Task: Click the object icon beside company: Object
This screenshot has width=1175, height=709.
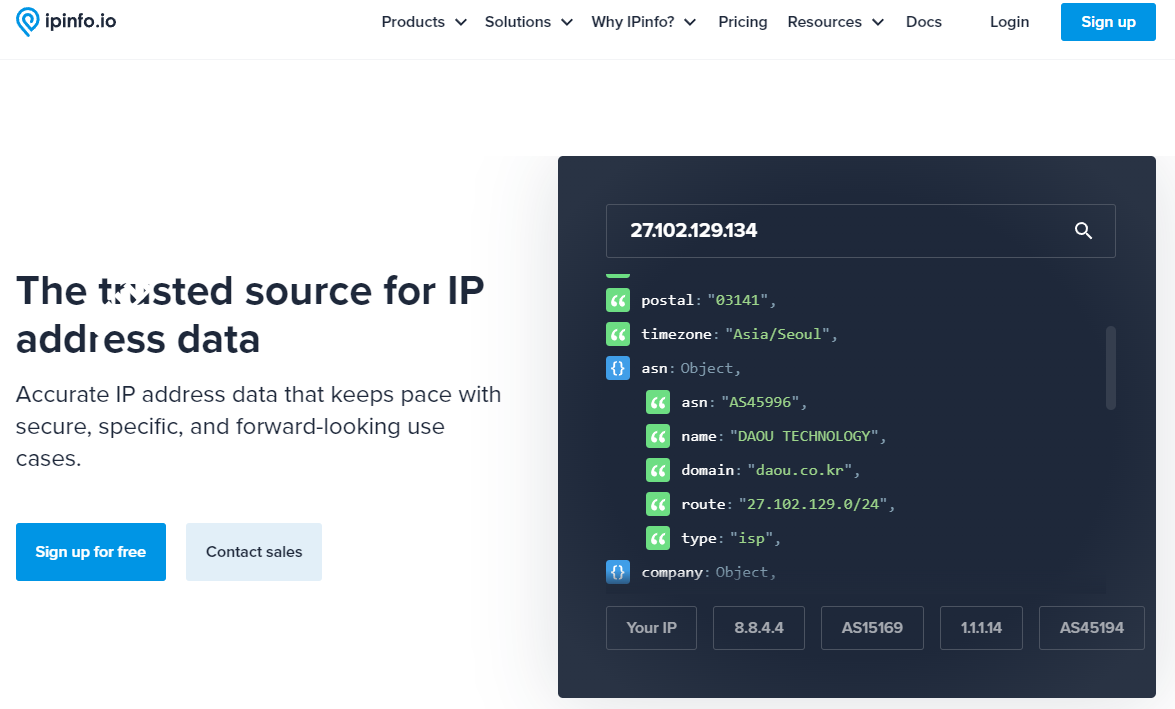Action: pyautogui.click(x=618, y=572)
